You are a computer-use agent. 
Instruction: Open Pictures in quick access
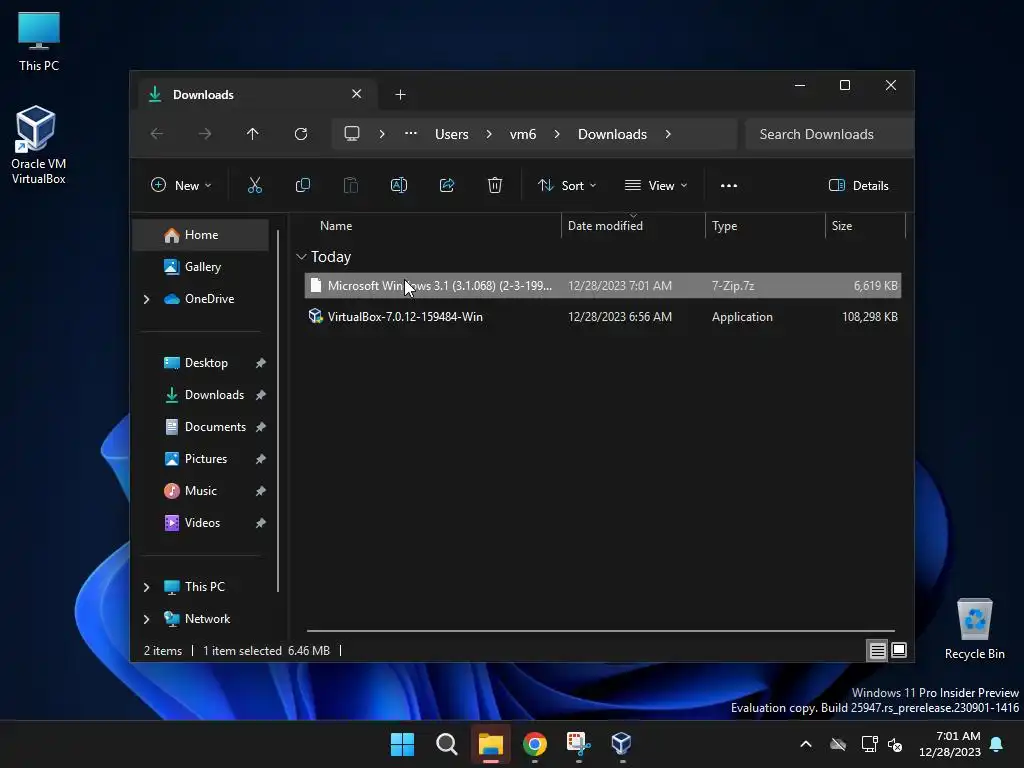click(200, 459)
